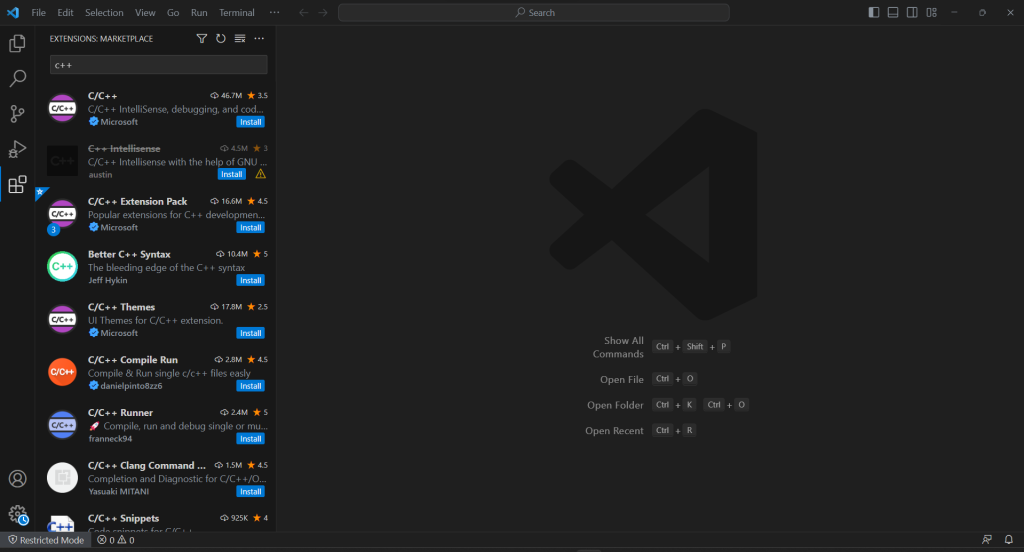Toggle the bottom panel visibility
The image size is (1024, 552).
click(893, 12)
